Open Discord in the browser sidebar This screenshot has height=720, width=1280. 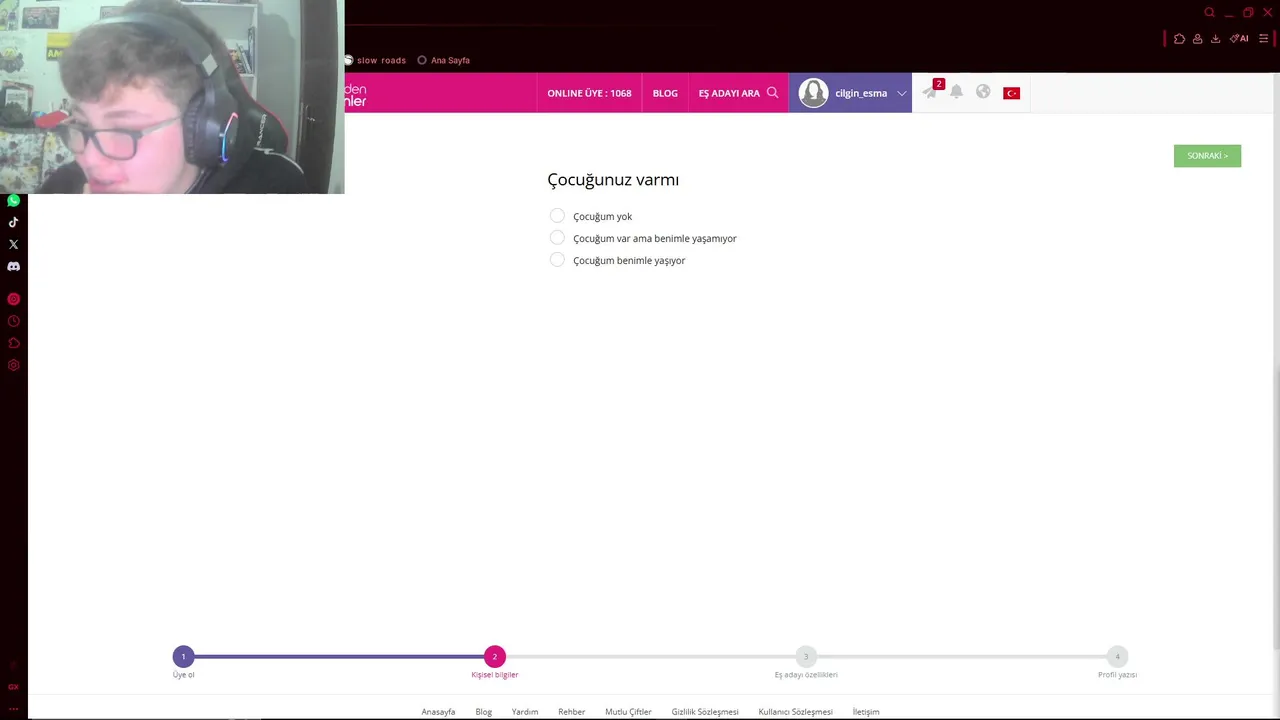point(13,266)
